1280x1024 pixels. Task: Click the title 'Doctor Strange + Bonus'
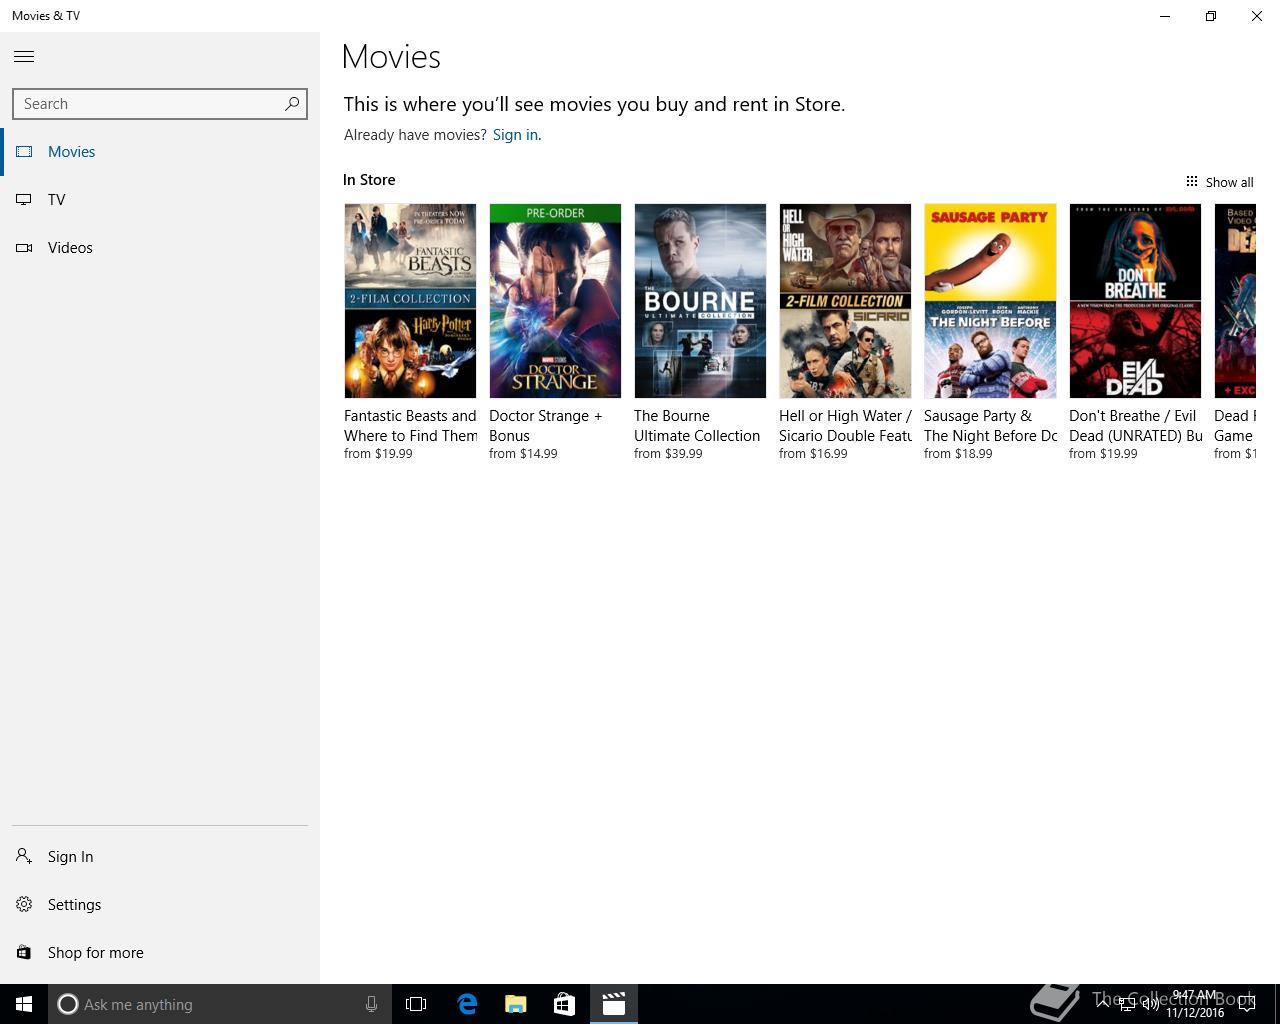(x=546, y=426)
